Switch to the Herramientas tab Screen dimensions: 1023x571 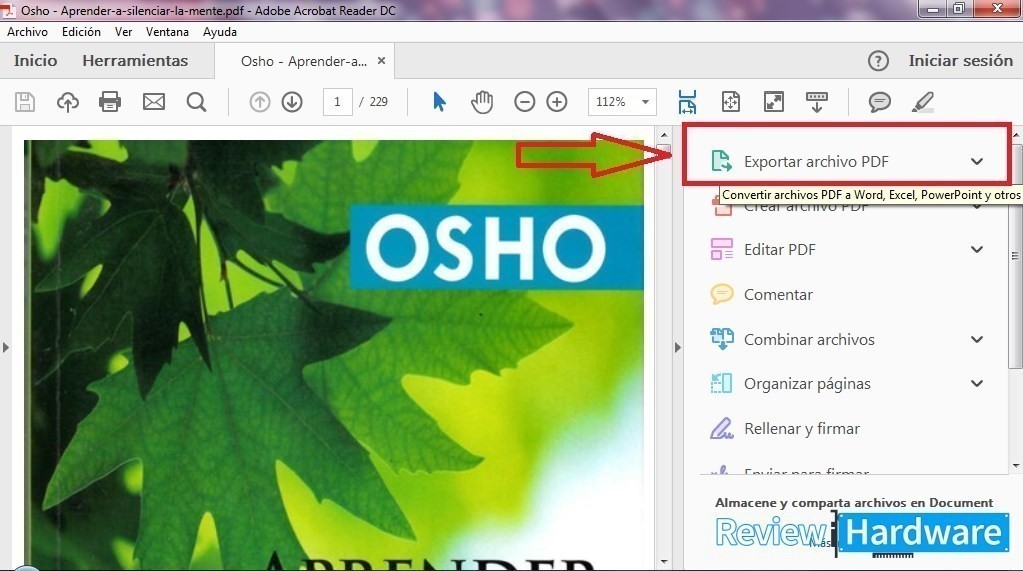click(x=135, y=61)
